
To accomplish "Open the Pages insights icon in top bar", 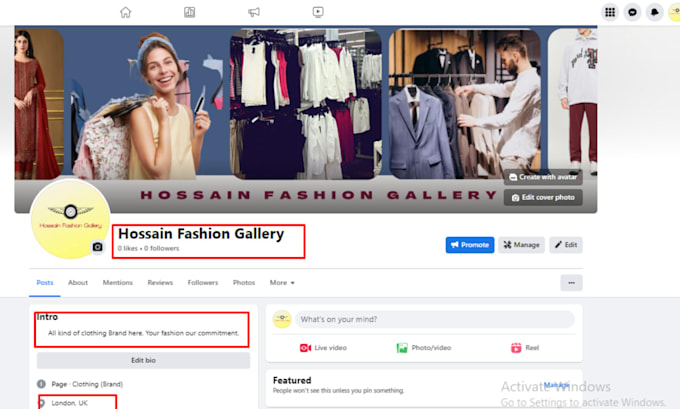I will (x=190, y=12).
